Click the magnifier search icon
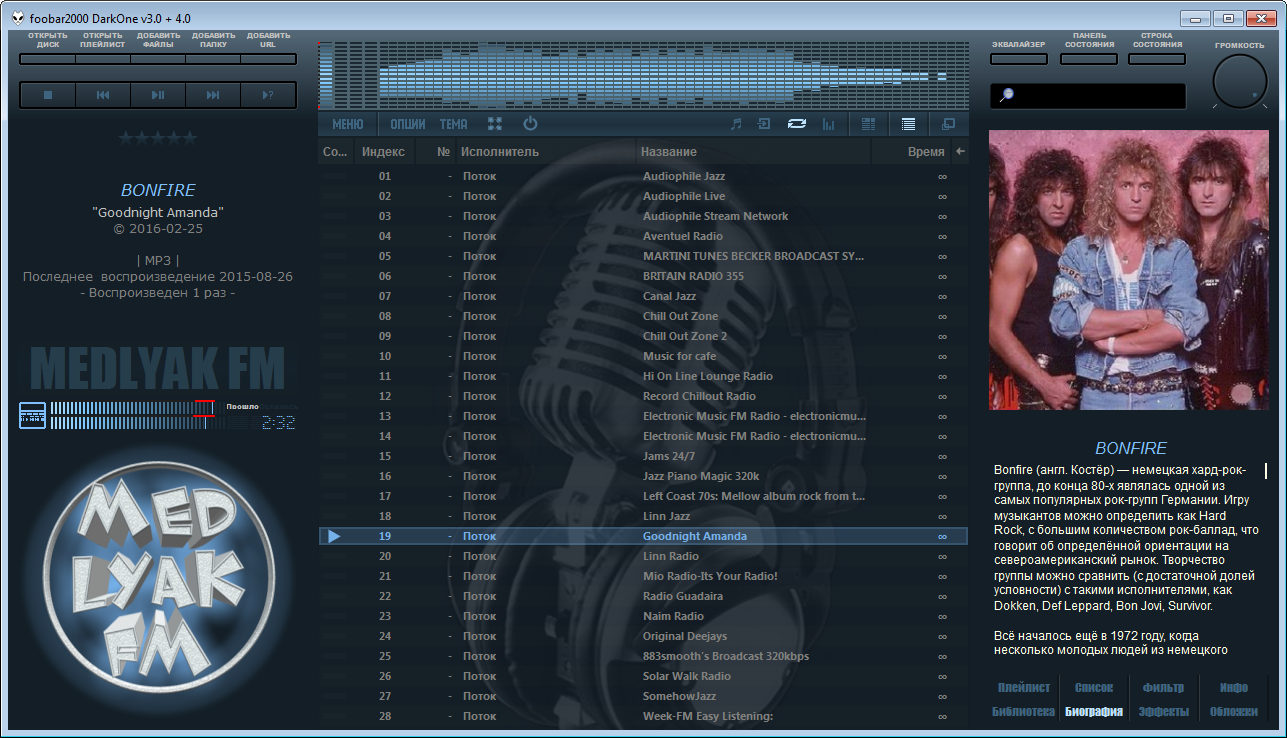 pos(1006,95)
